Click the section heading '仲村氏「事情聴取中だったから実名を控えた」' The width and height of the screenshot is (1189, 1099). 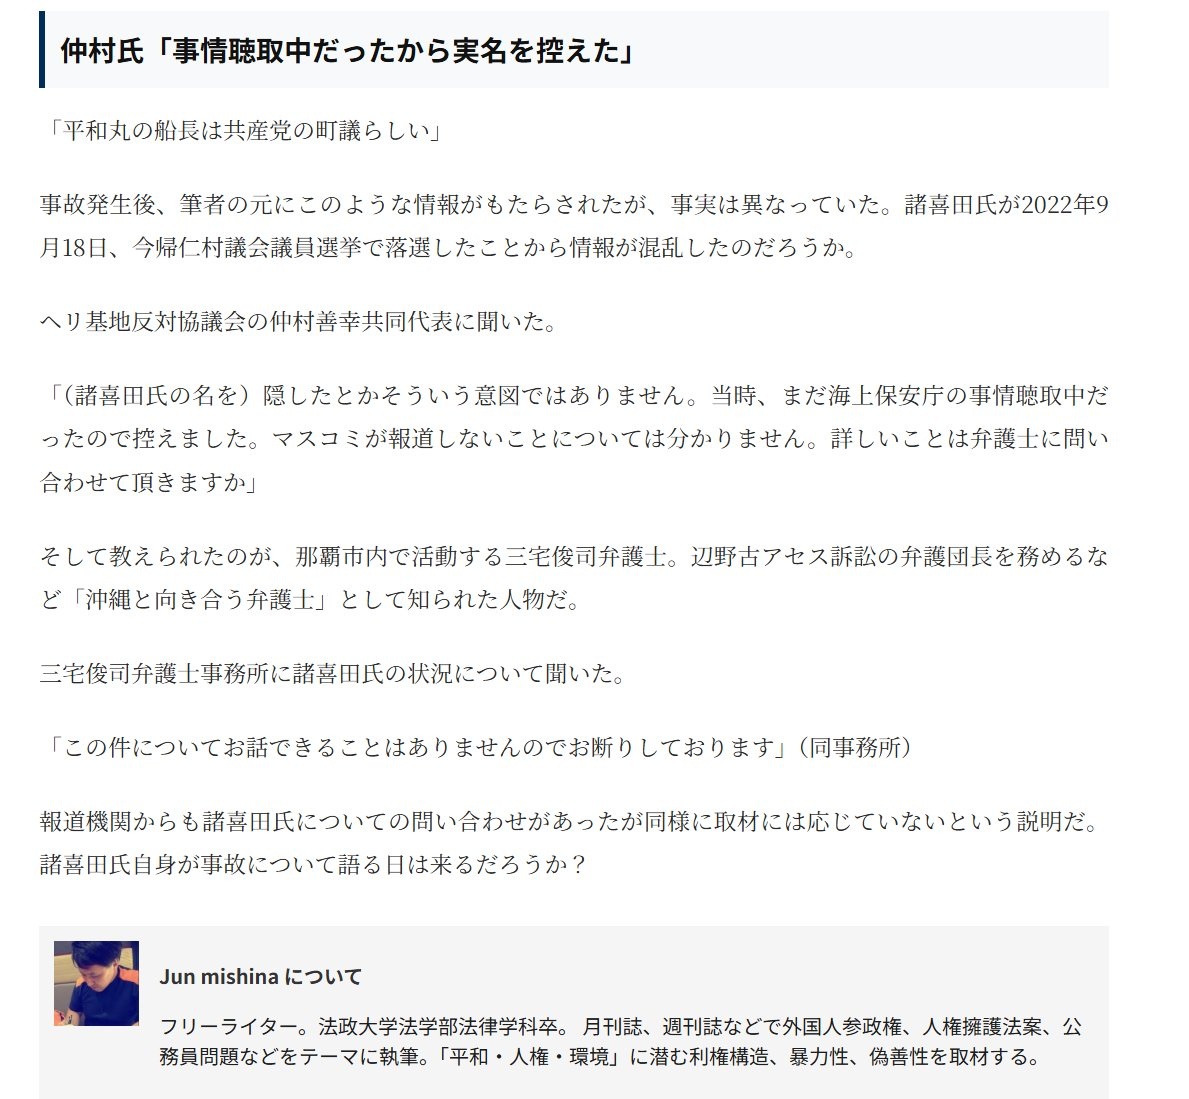[347, 51]
